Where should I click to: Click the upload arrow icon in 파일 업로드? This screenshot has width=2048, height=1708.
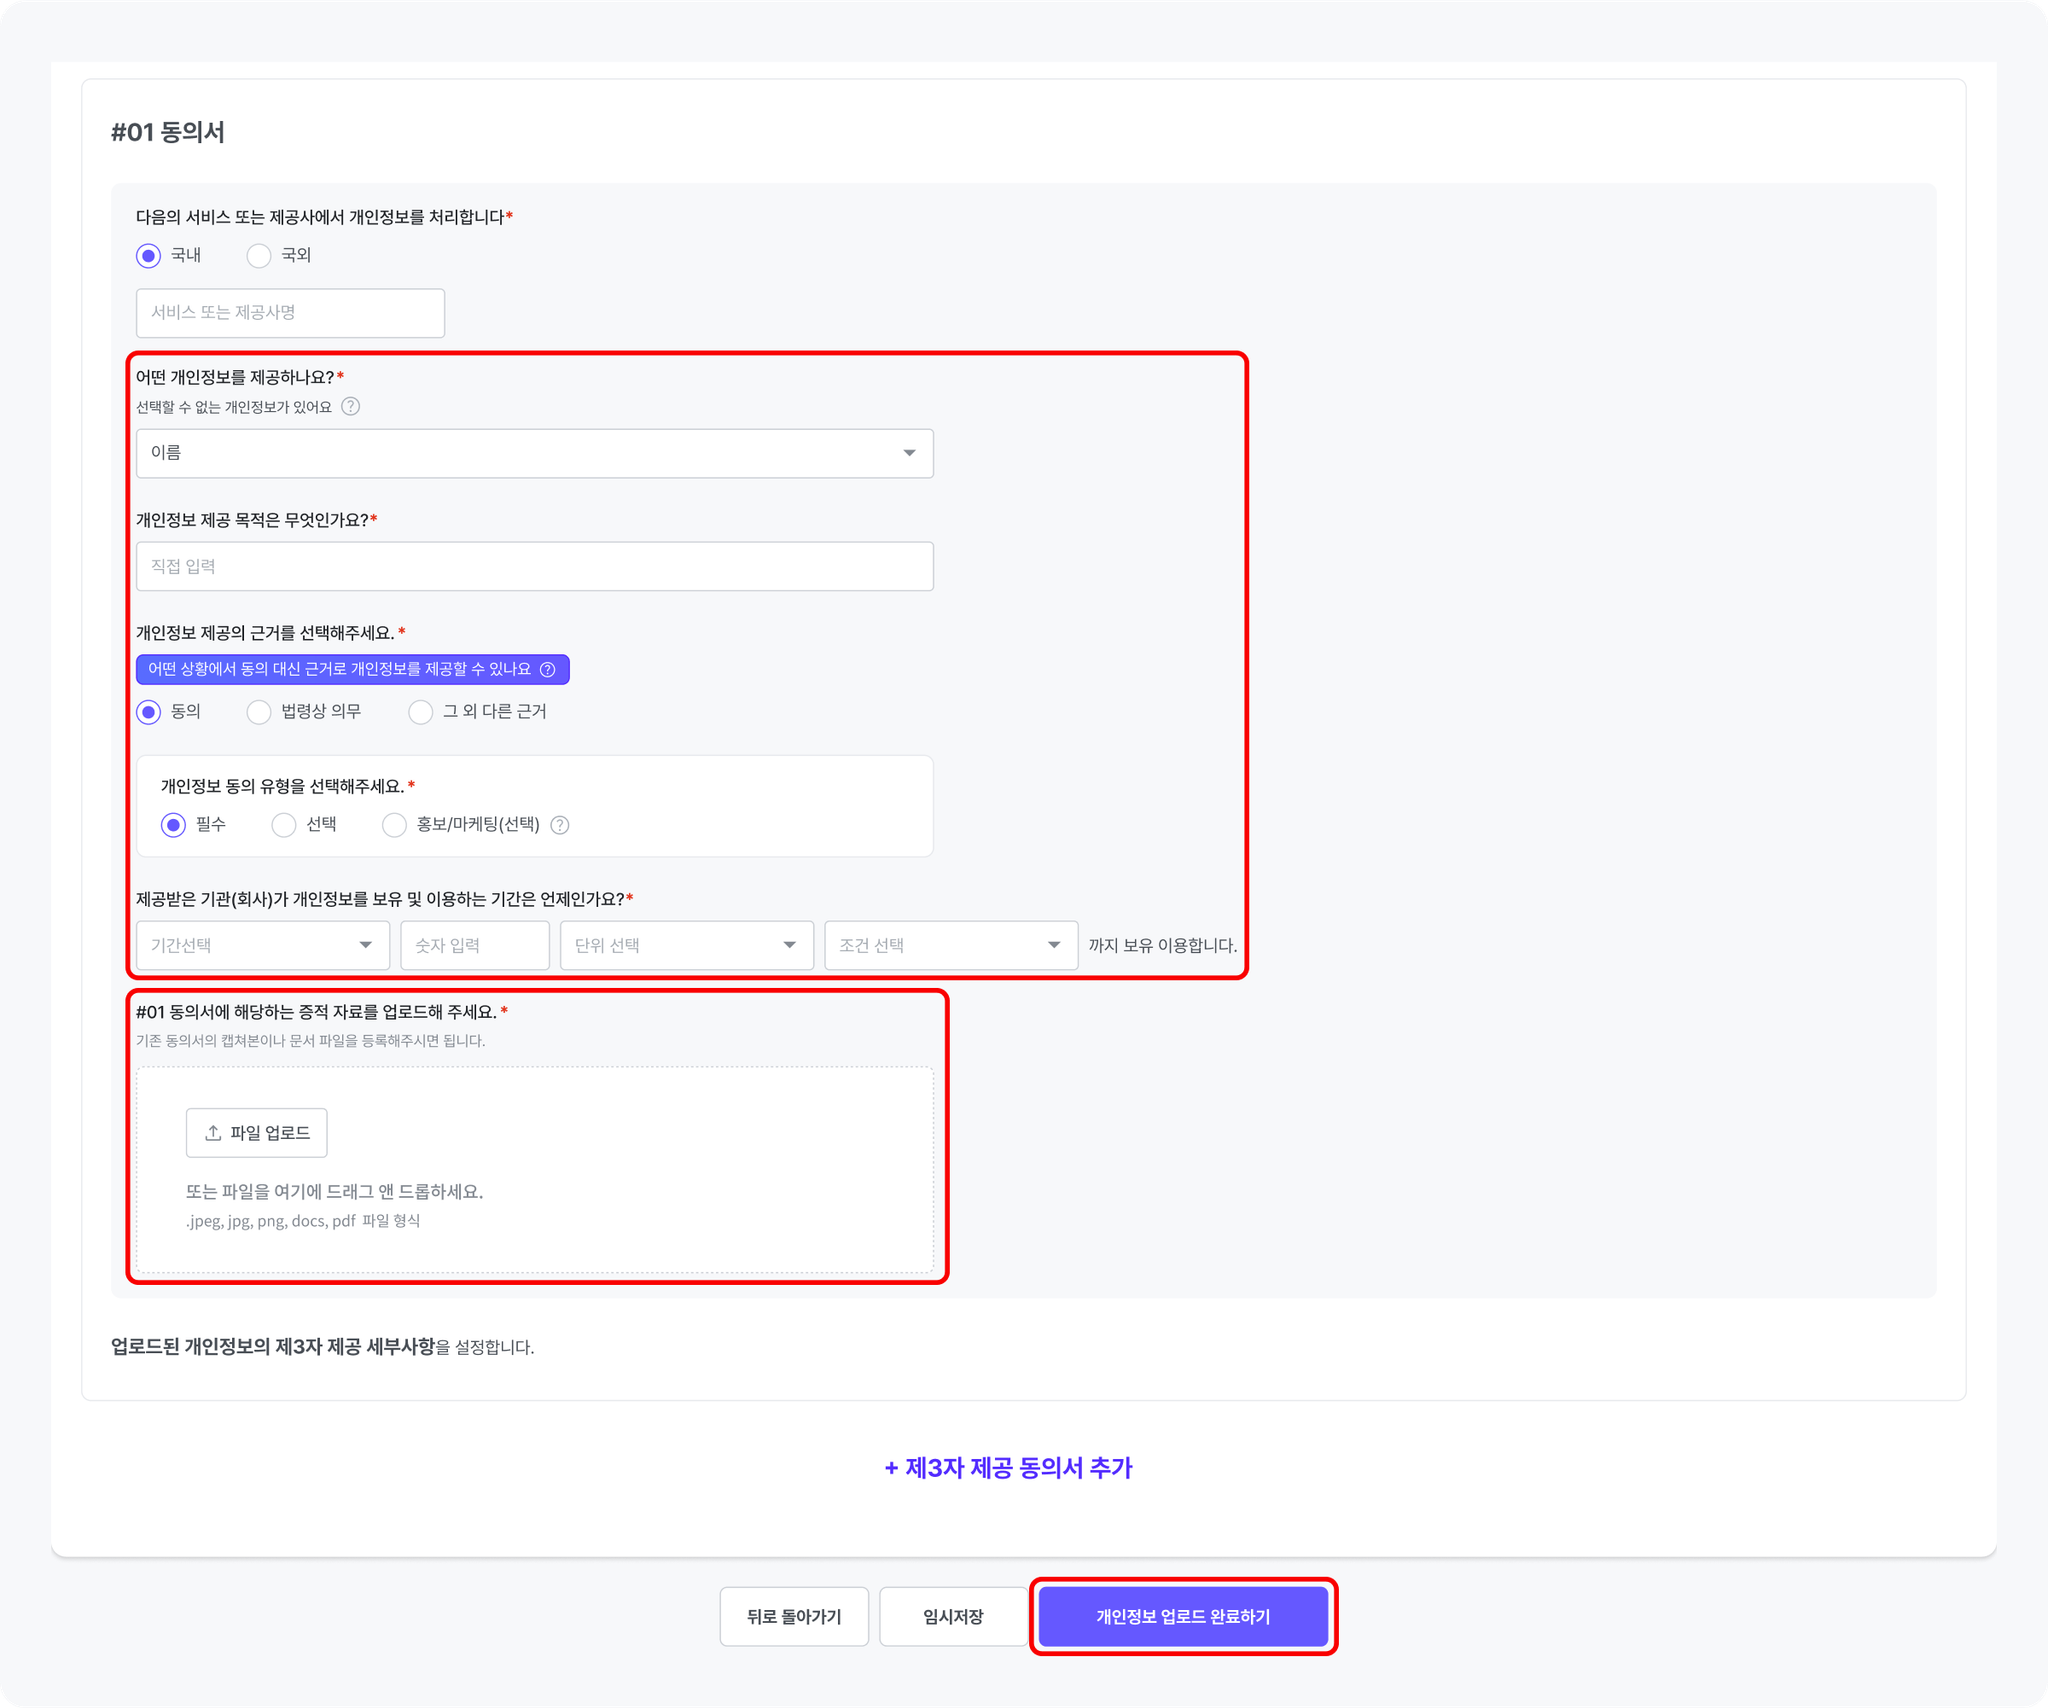tap(213, 1133)
